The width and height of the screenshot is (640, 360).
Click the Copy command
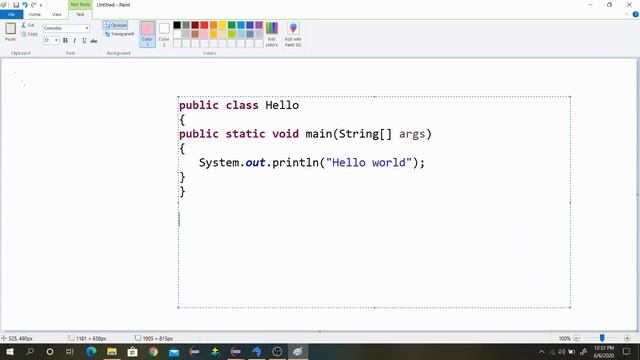(x=29, y=34)
